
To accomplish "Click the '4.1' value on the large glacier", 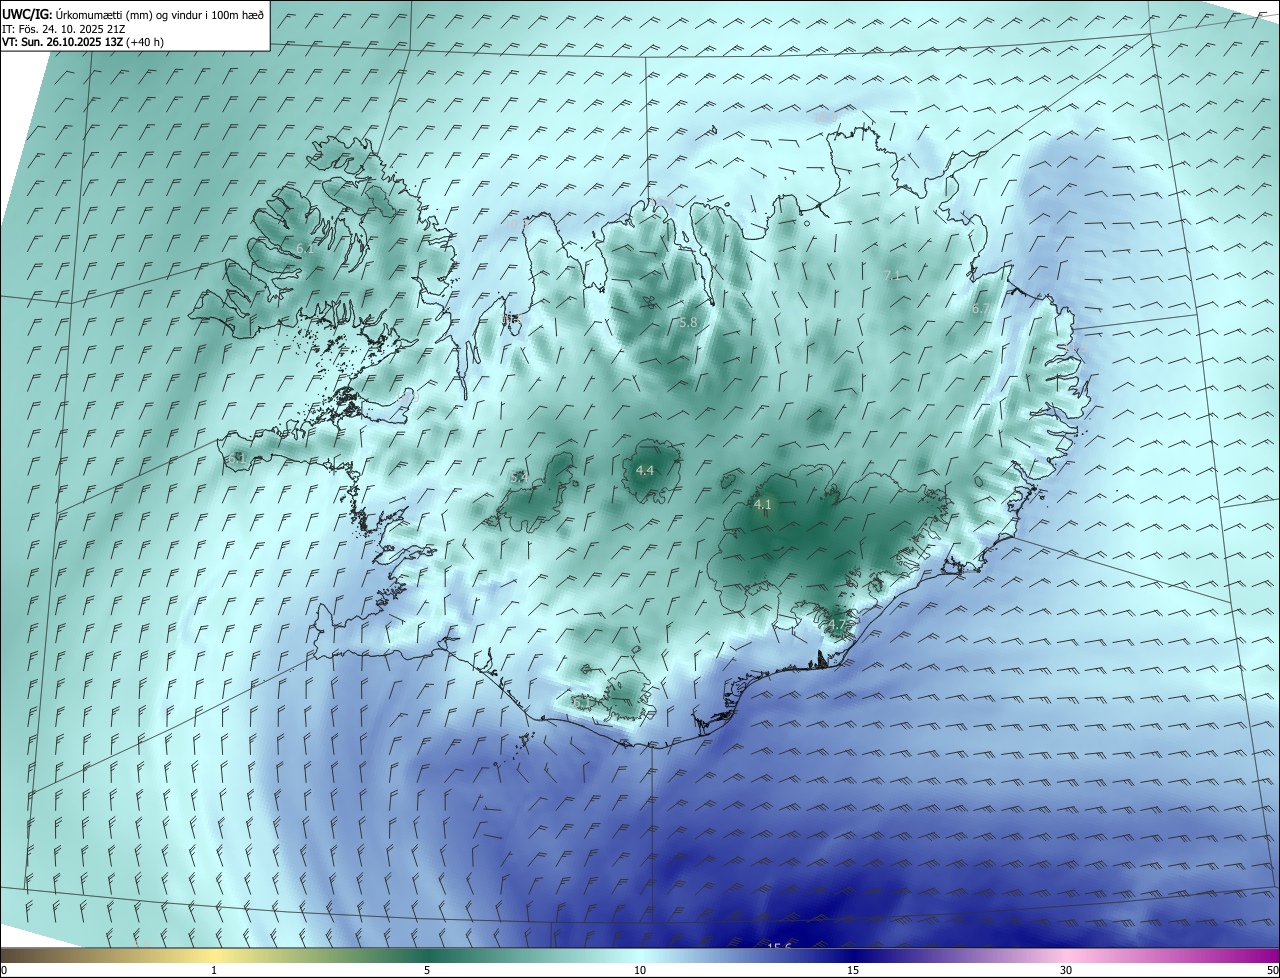I will pos(762,504).
